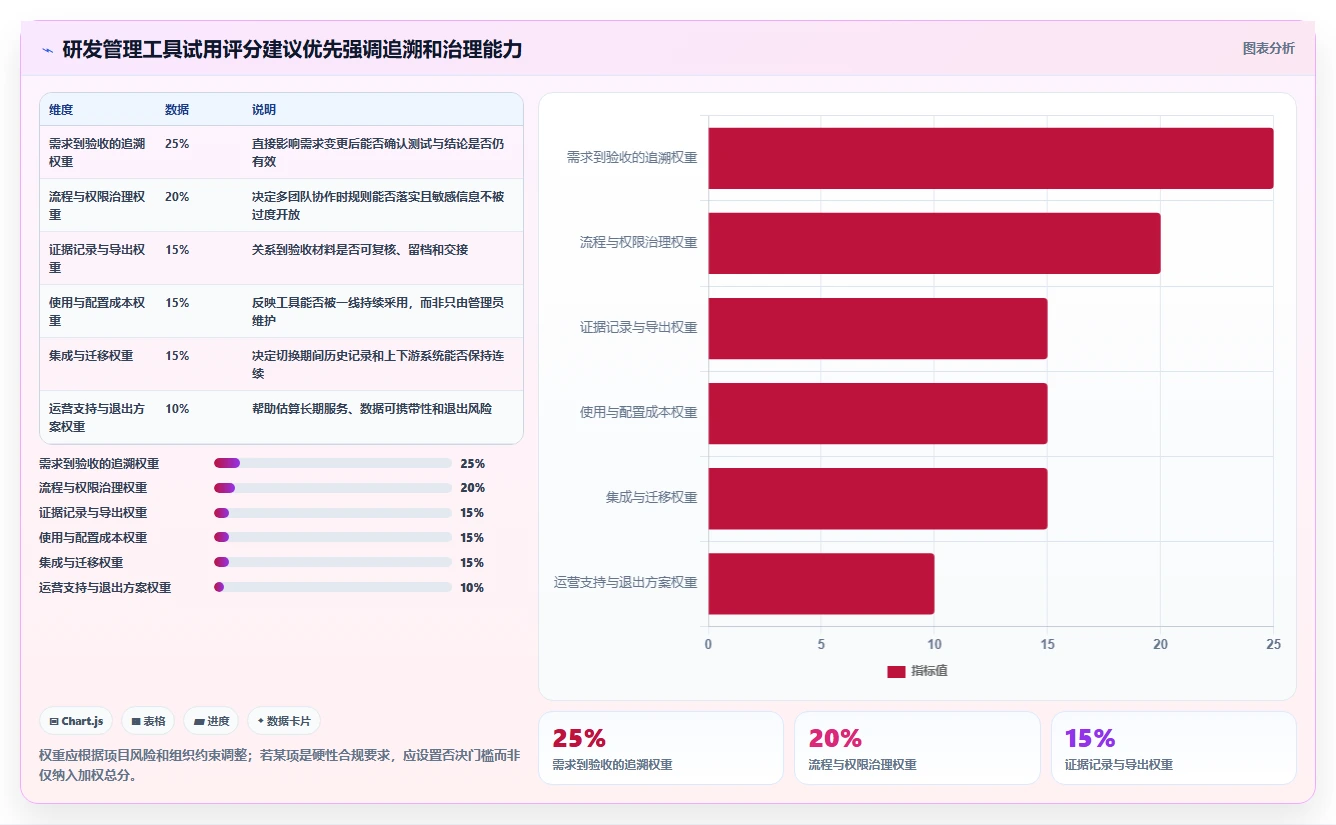1336x825 pixels.
Task: Click the 流程与权限治理权重 progress bar
Action: 333,488
